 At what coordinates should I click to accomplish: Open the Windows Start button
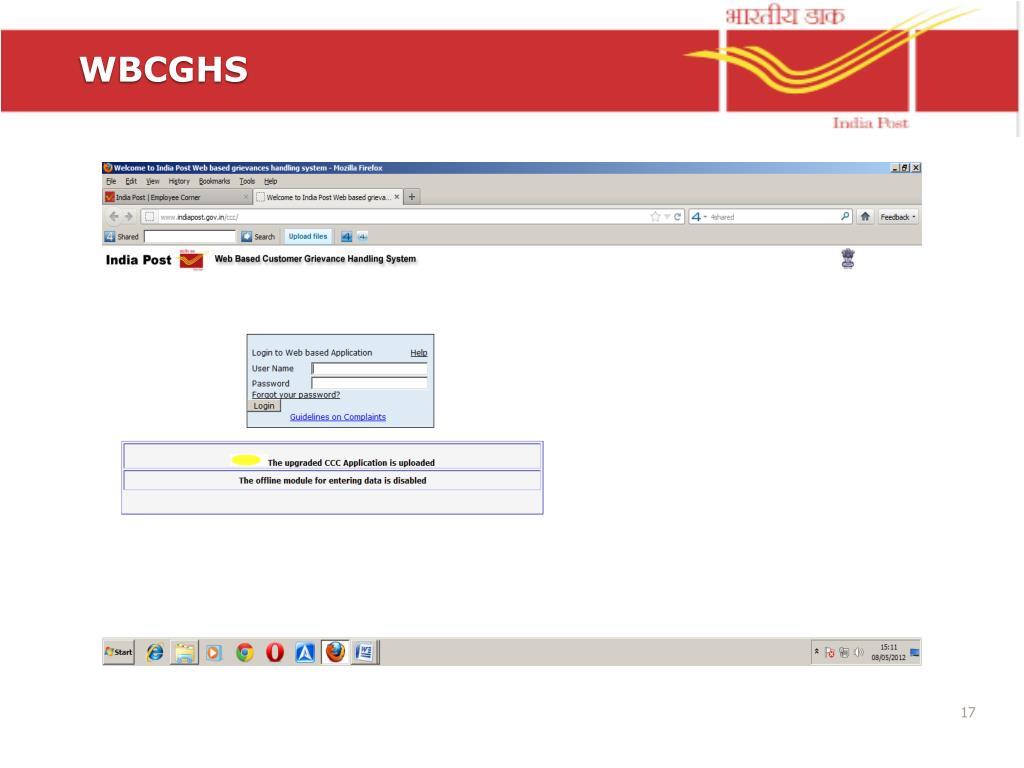pyautogui.click(x=119, y=652)
